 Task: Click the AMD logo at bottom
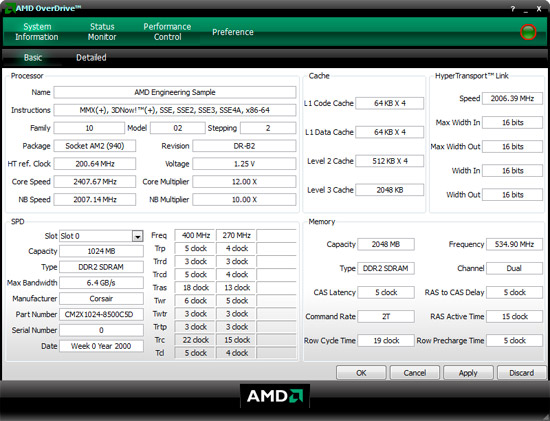point(275,396)
